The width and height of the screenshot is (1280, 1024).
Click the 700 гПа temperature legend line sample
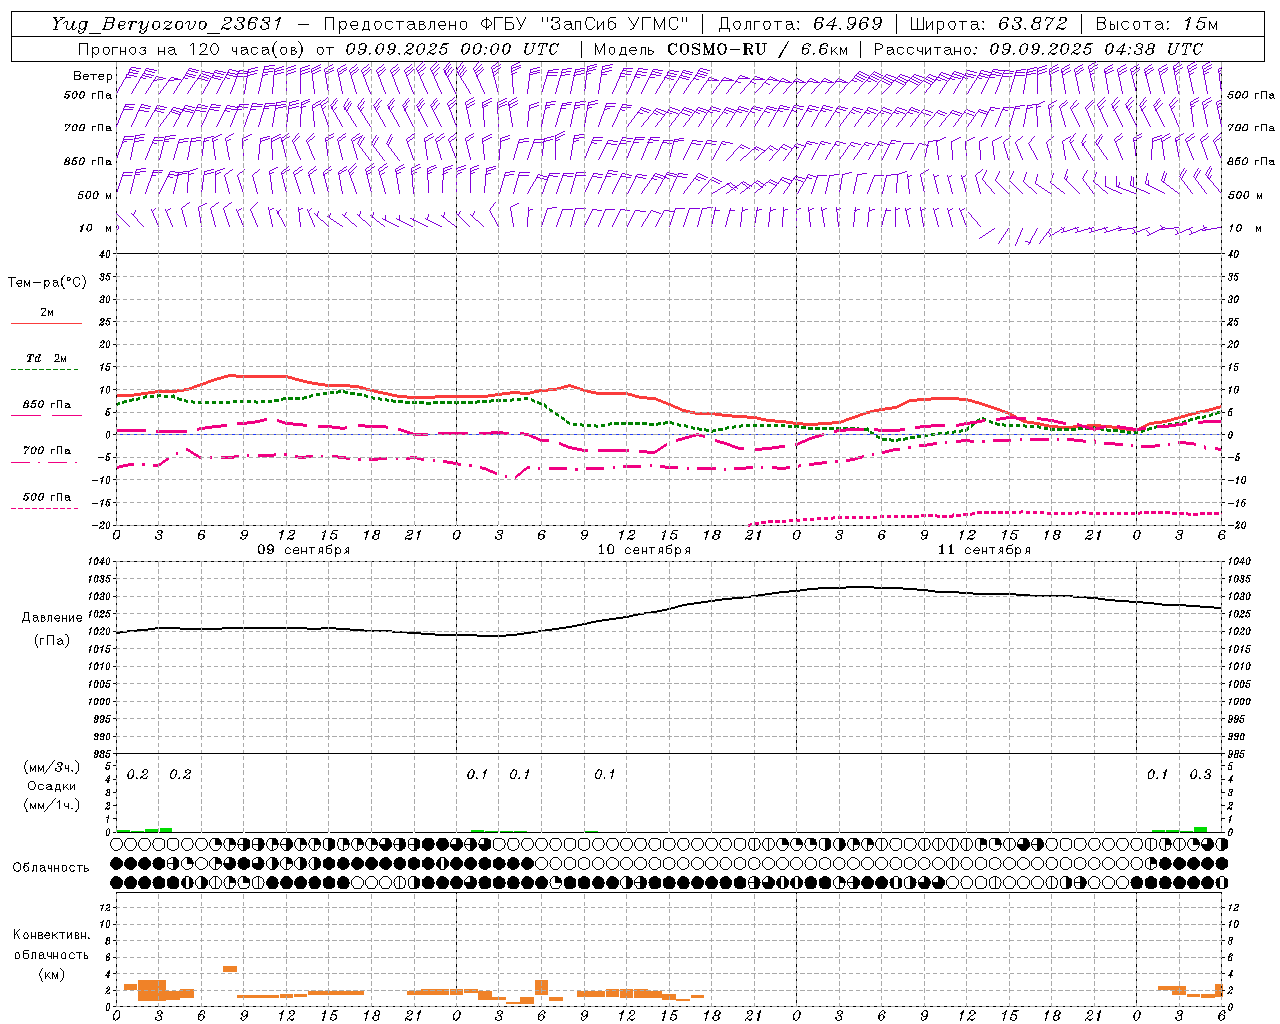(x=45, y=462)
